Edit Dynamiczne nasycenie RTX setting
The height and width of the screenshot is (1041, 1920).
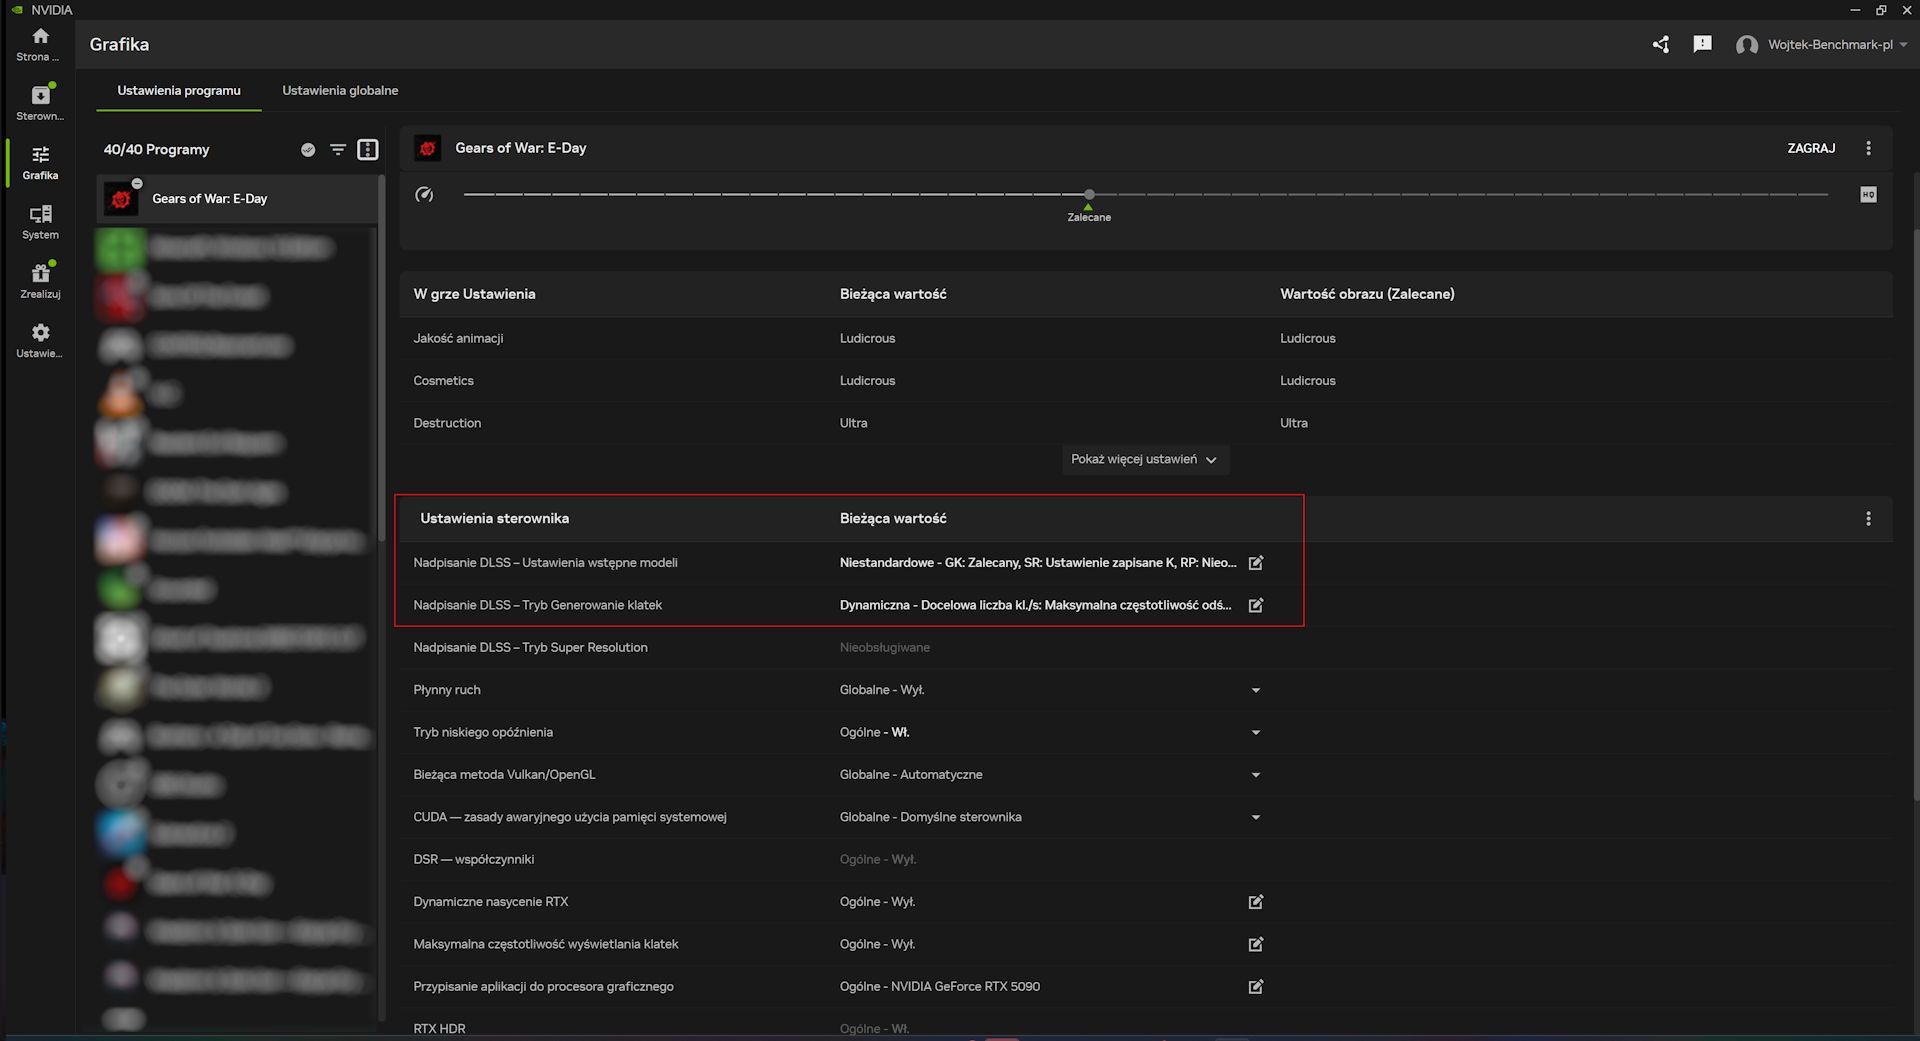pyautogui.click(x=1256, y=902)
